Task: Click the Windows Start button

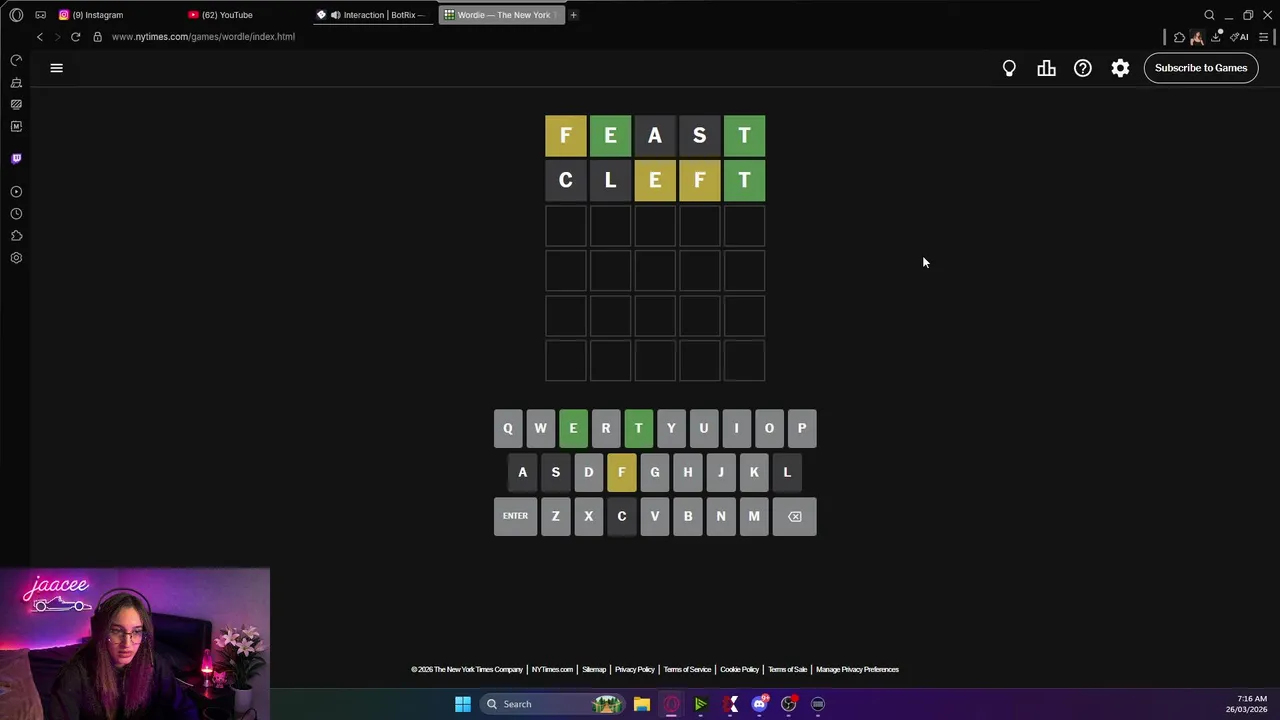Action: coord(463,704)
